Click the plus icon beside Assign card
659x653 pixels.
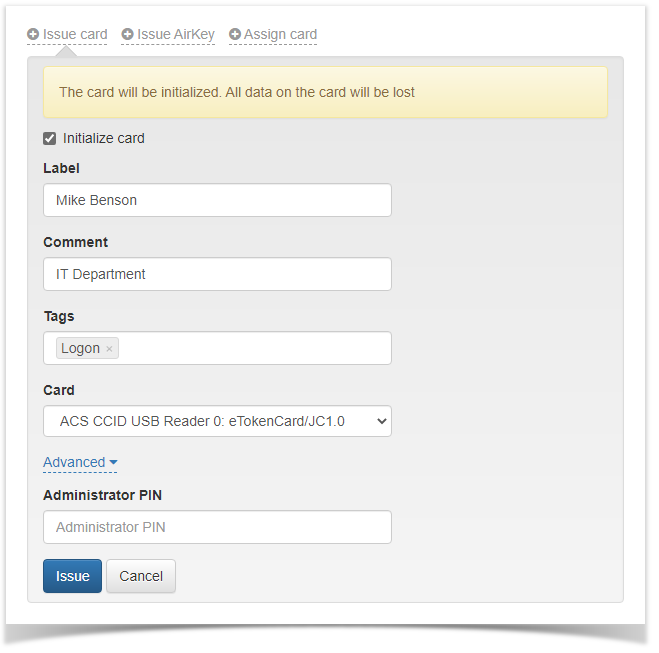[x=235, y=34]
